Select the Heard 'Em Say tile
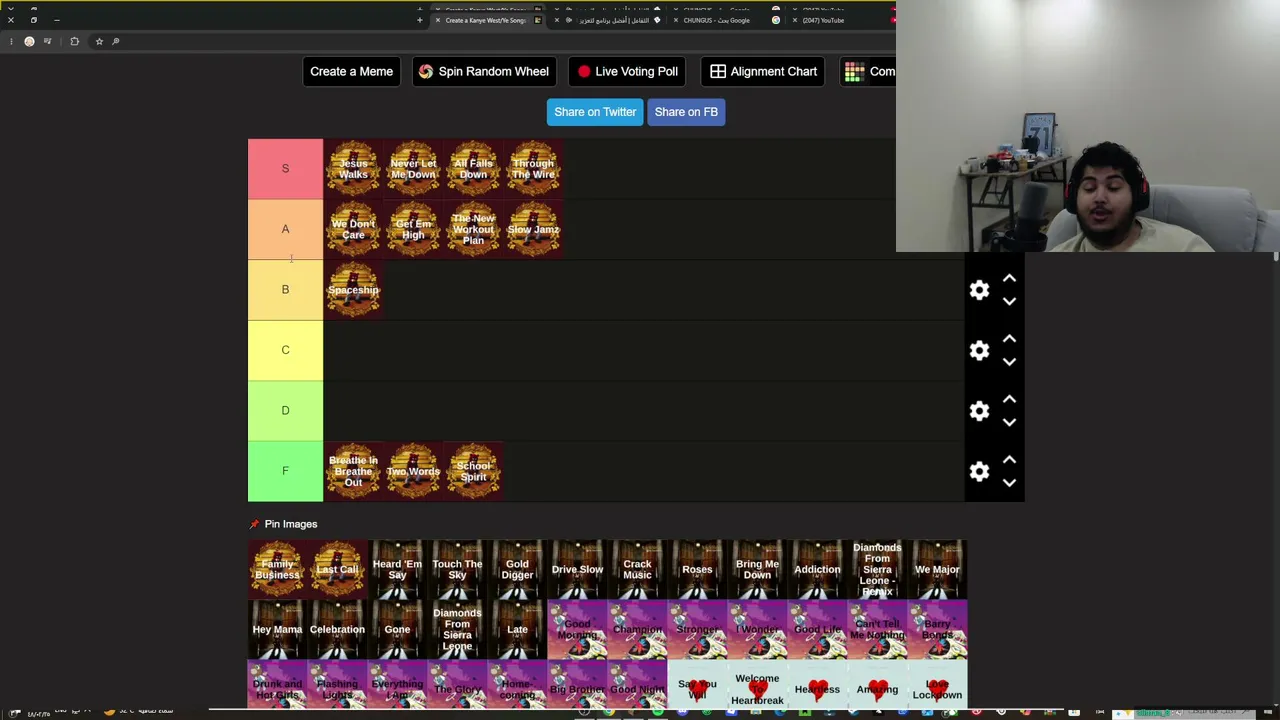The image size is (1280, 720). click(397, 569)
